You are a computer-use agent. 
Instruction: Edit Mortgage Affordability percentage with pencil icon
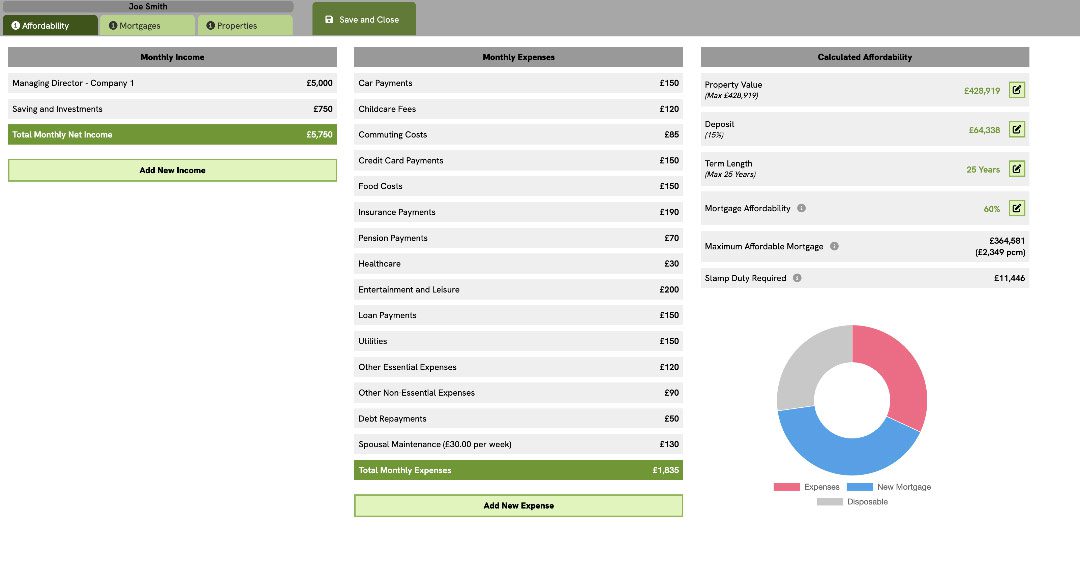pos(1016,208)
